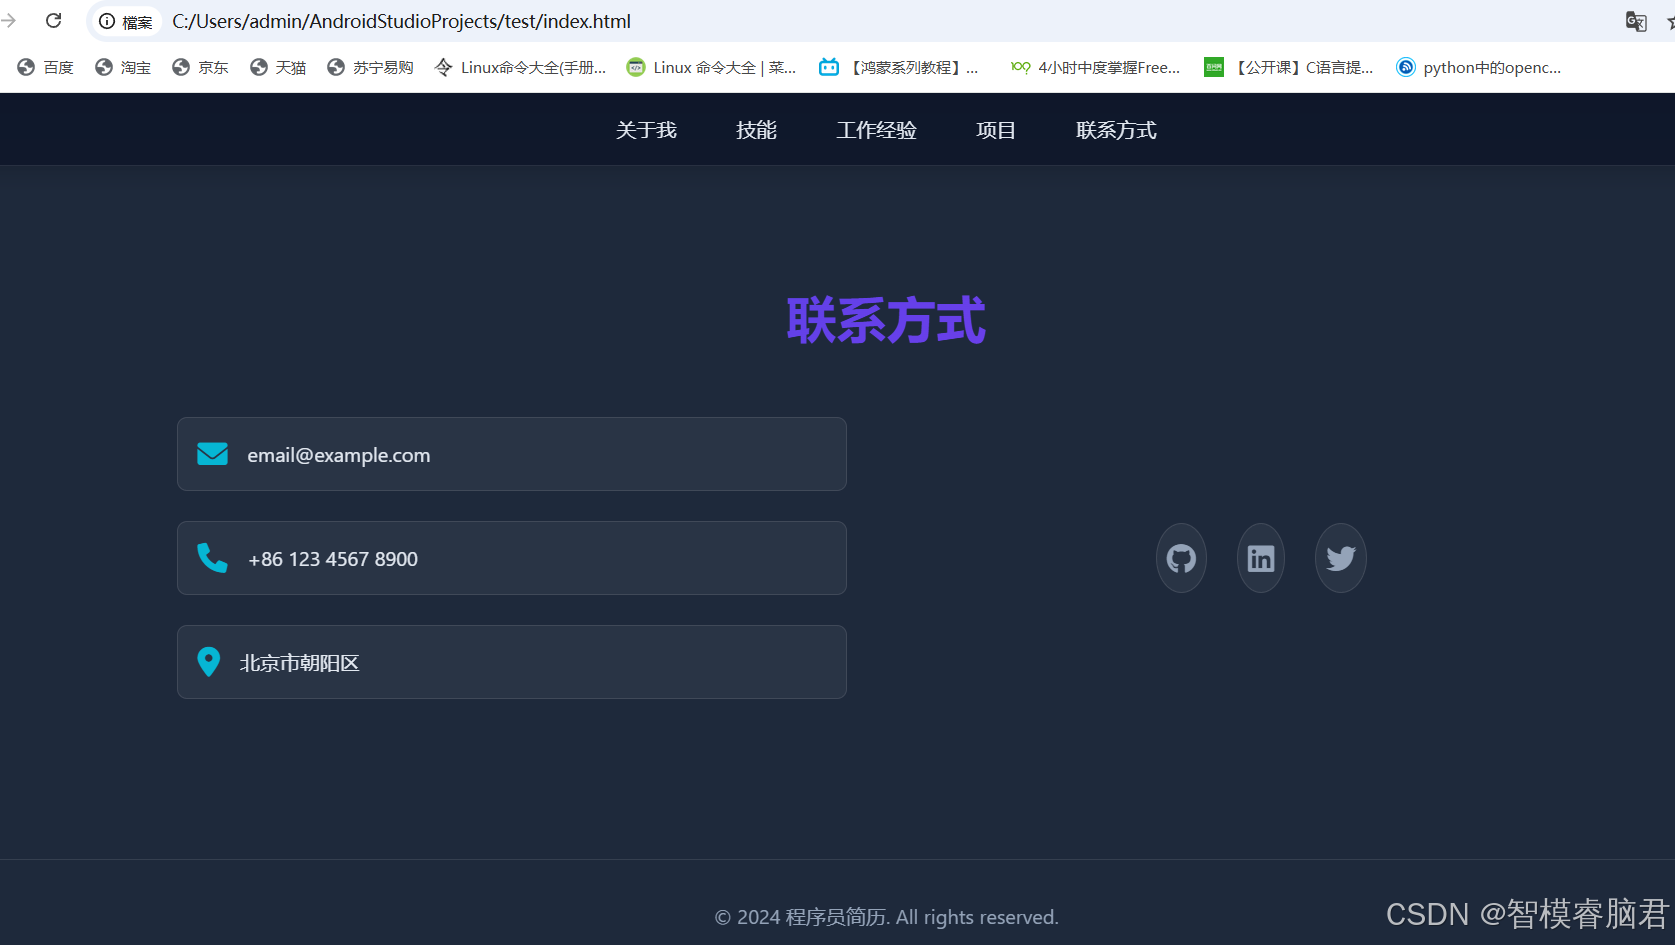Open the 京东 bookmark
Viewport: 1675px width, 945px height.
[200, 67]
